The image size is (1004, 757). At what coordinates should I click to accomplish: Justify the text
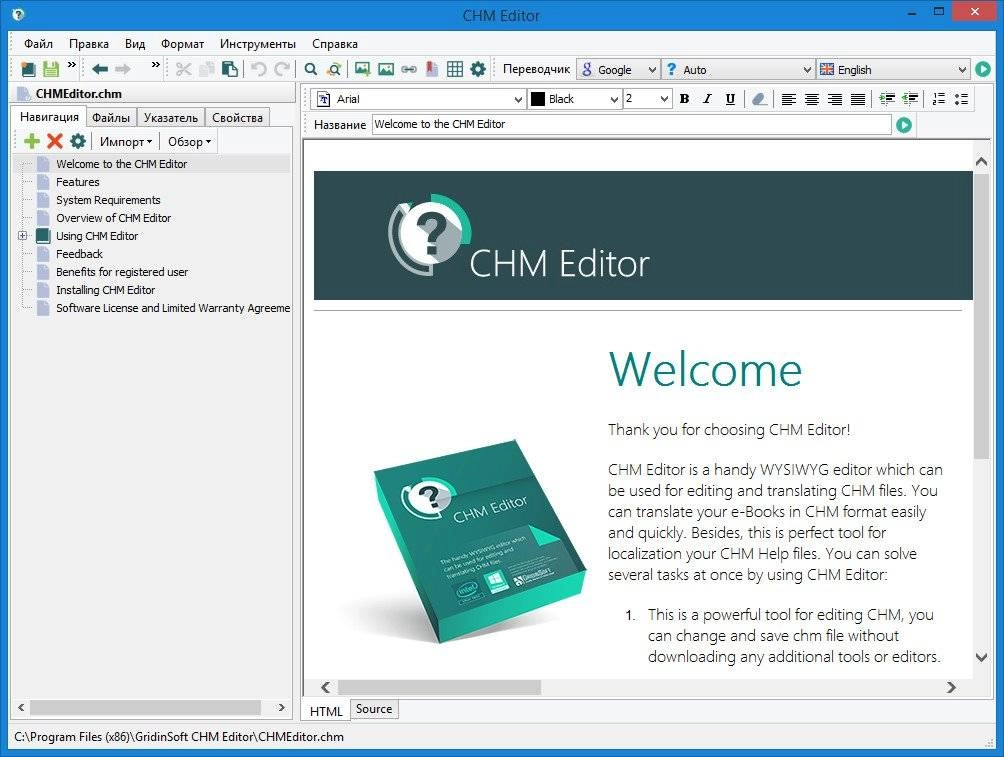tap(857, 99)
